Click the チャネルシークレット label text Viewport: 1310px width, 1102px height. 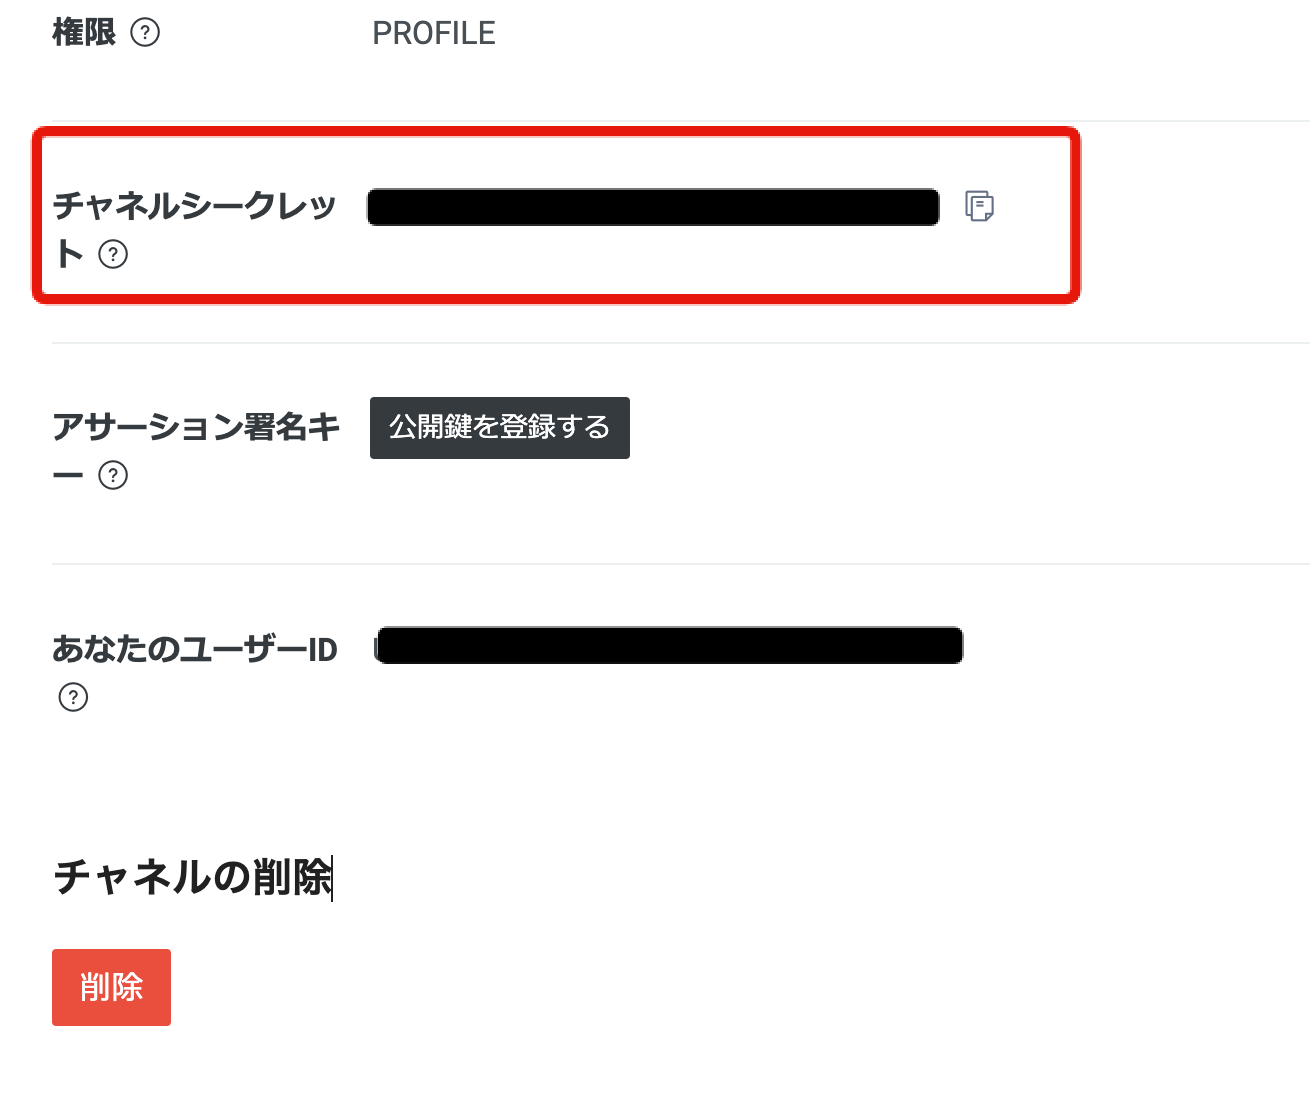[194, 228]
